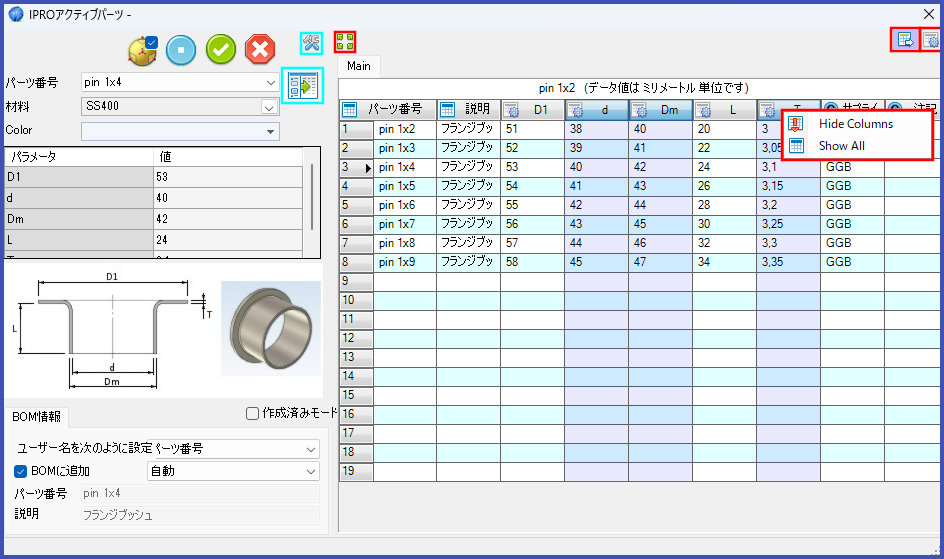Select row header 3 with arrow marker
Image resolution: width=944 pixels, height=559 pixels.
[356, 167]
